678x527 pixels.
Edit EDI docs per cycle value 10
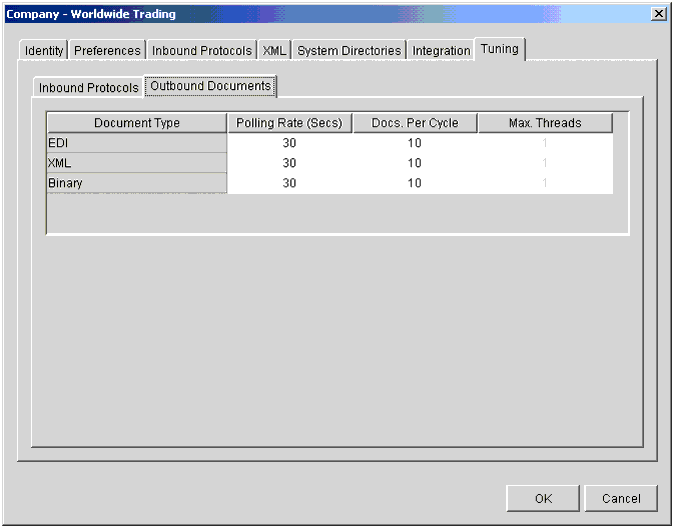(415, 143)
